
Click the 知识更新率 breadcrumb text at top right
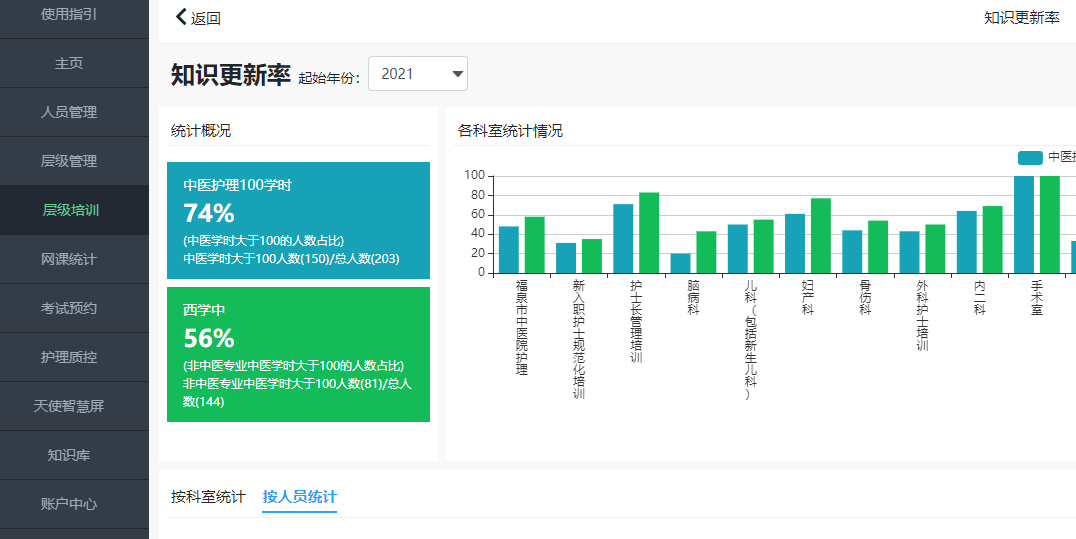click(x=1022, y=18)
